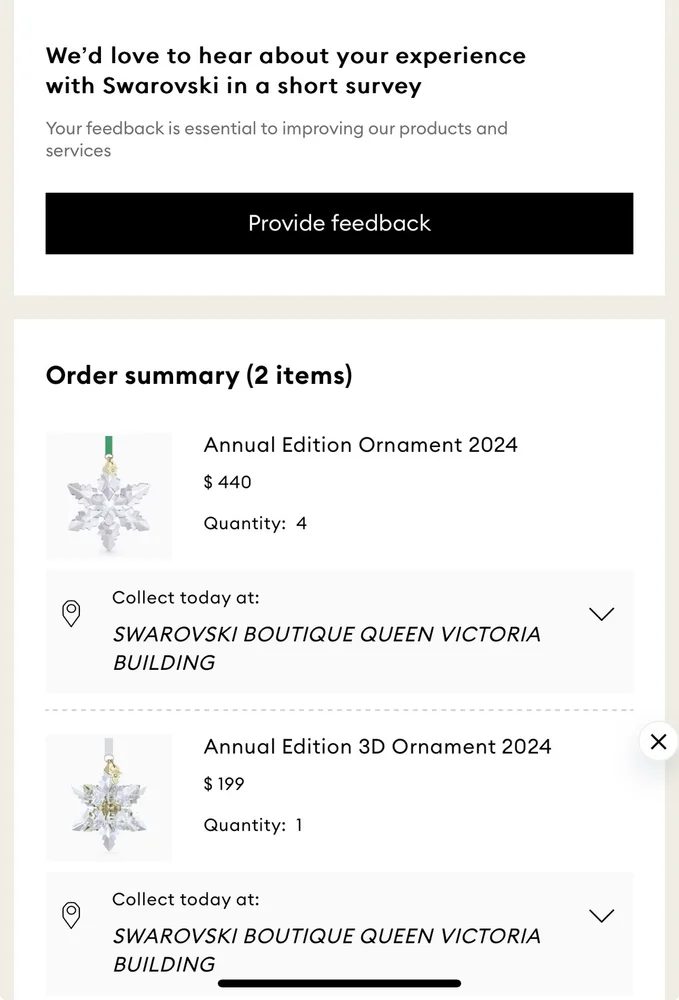Open the green-ribbon Annual Edition Ornament thumbnail
The image size is (679, 1000).
[x=109, y=495]
